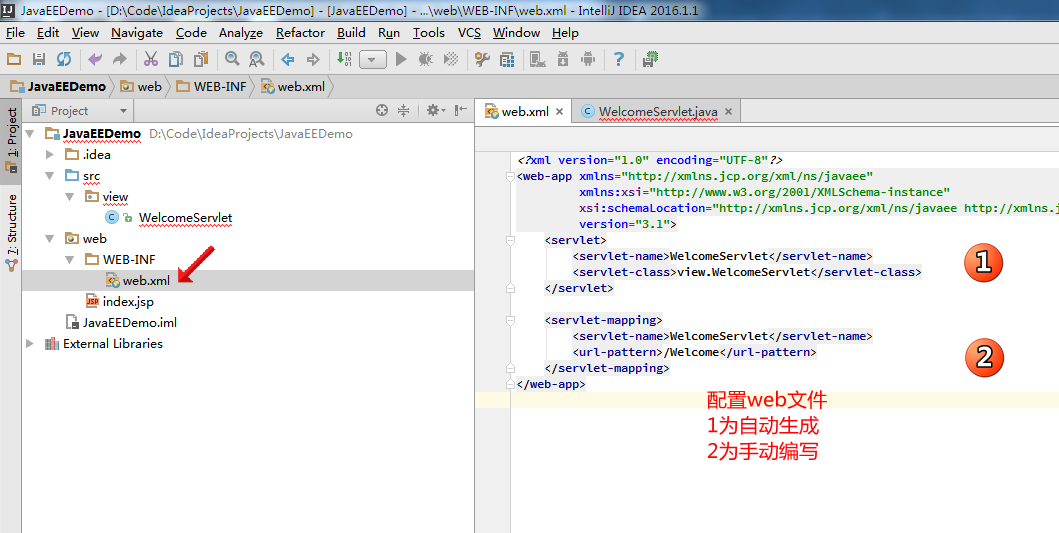This screenshot has width=1059, height=533.
Task: Click the Open folder toolbar icon
Action: click(14, 59)
